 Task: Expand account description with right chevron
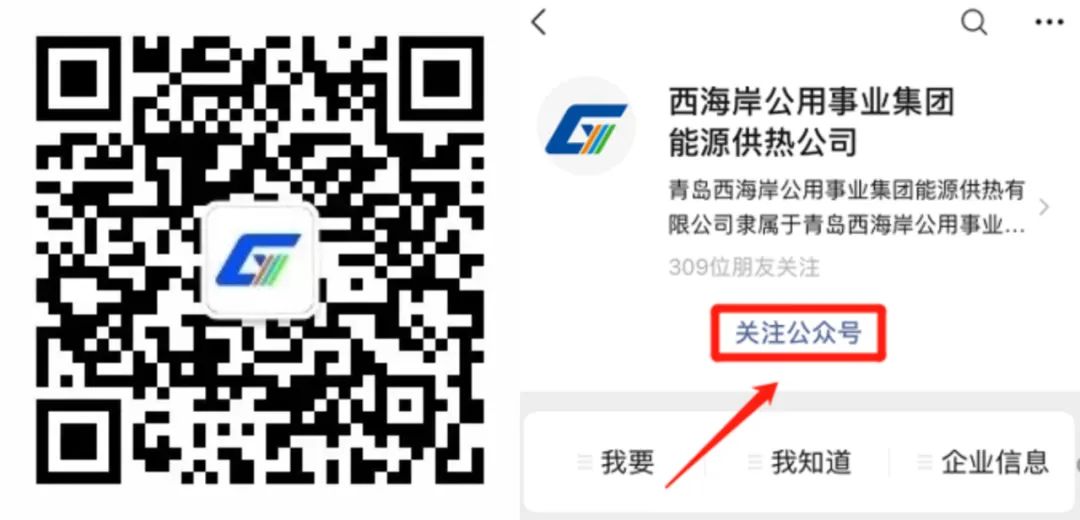1044,207
